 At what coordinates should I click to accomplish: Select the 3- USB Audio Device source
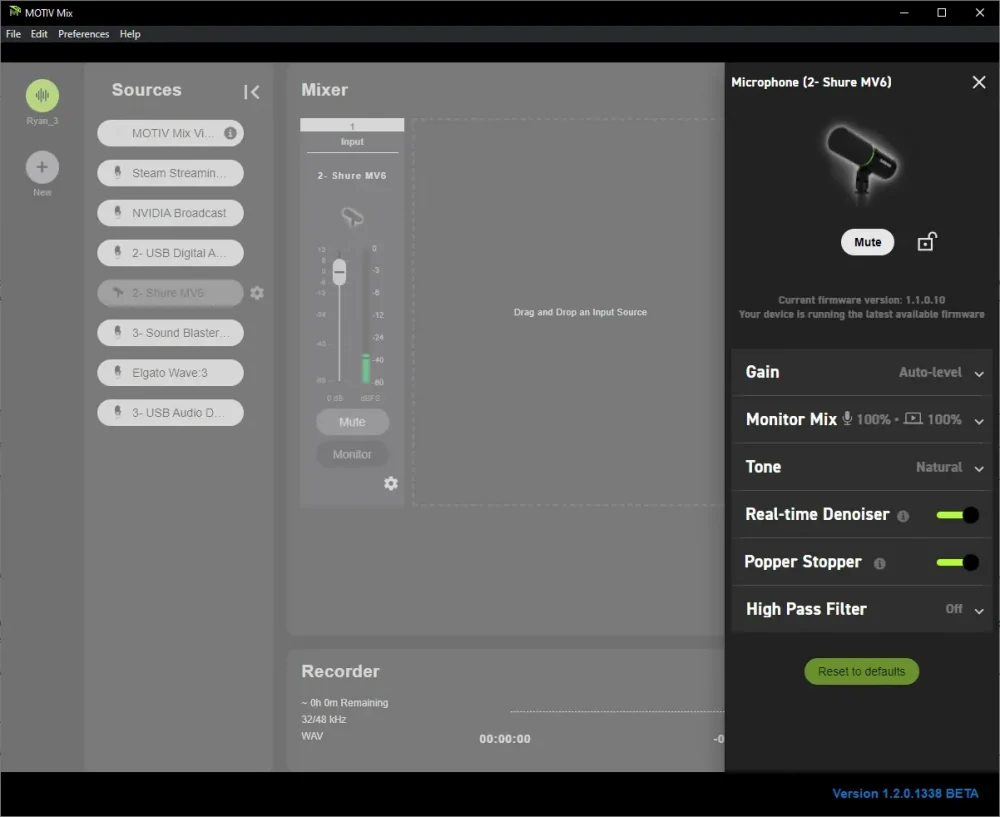[170, 413]
